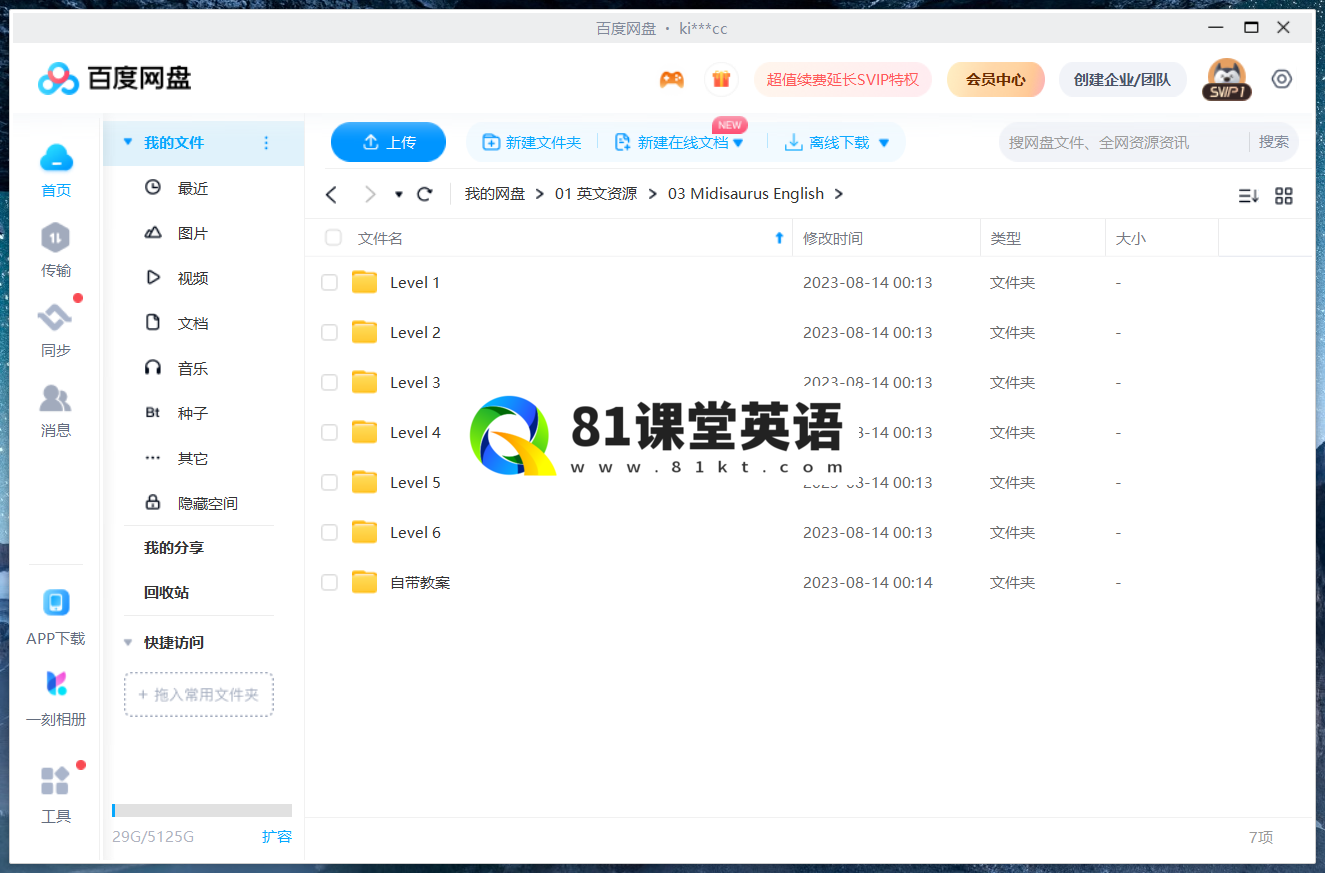This screenshot has height=873, width=1325.
Task: Focus the 搜网盘文件 search field
Action: point(1123,142)
